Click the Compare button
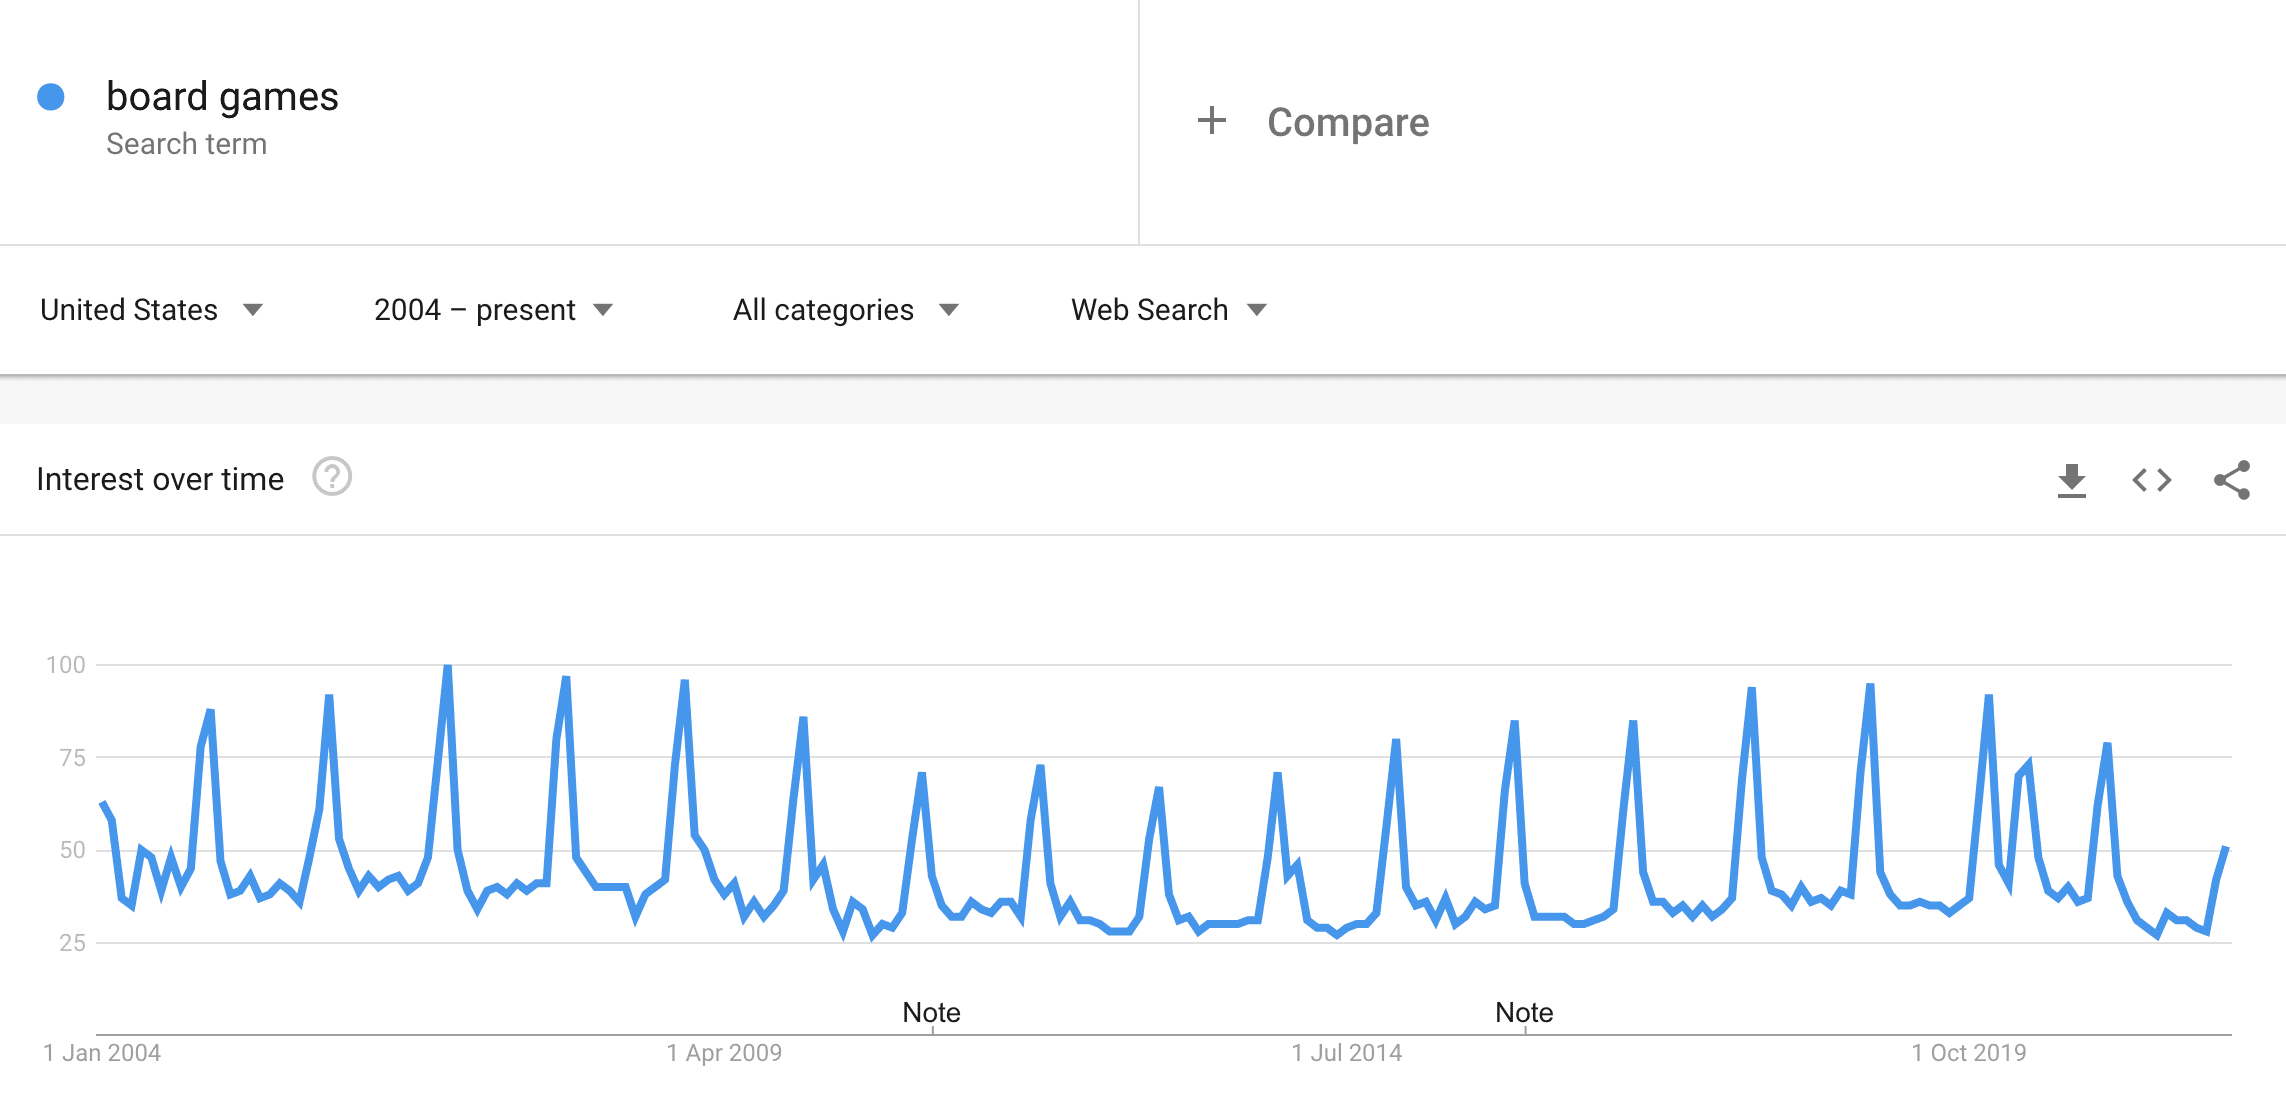Screen dimensions: 2286x1104 1313,122
